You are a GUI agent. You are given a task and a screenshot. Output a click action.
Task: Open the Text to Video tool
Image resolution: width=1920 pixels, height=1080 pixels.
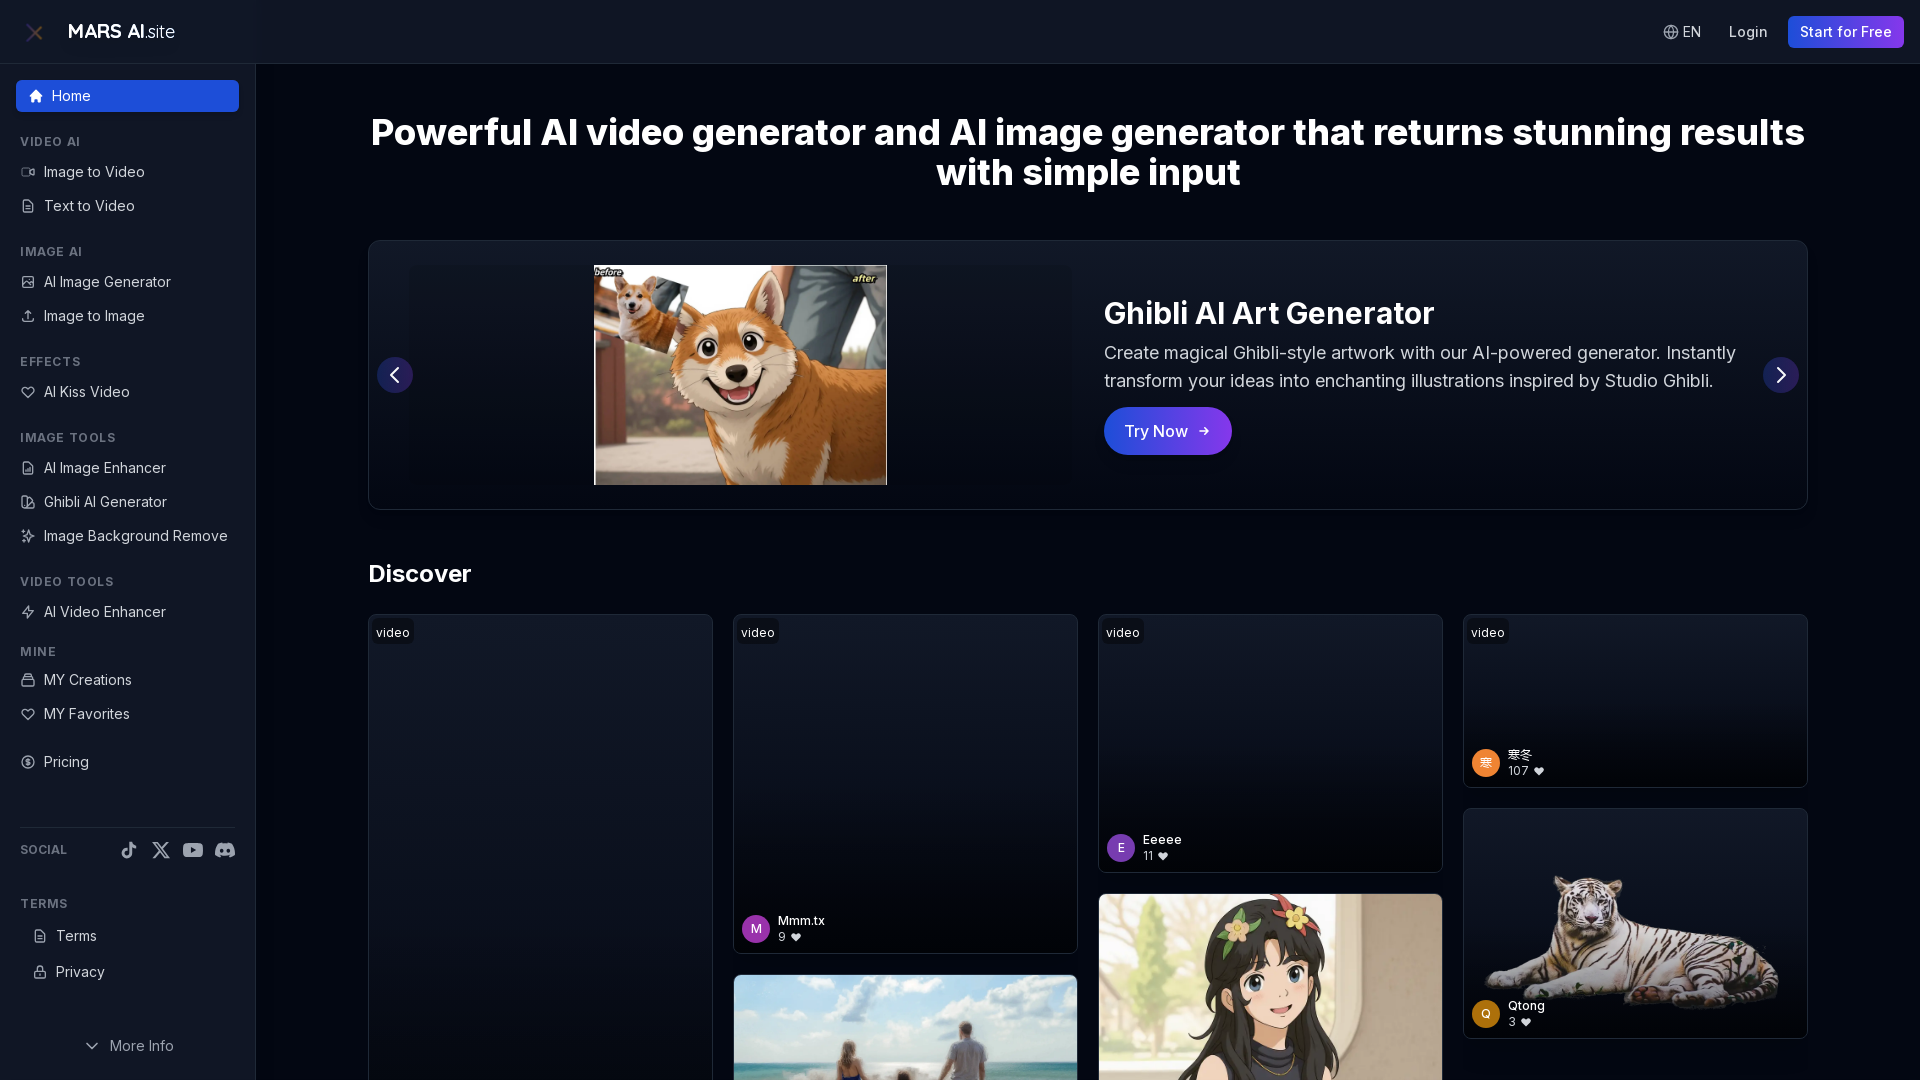[89, 206]
